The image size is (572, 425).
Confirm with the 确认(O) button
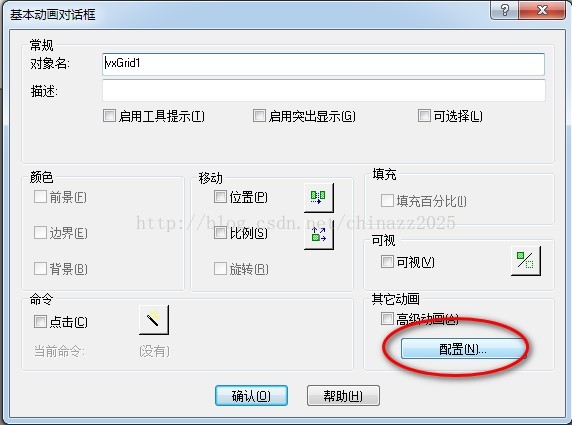251,395
